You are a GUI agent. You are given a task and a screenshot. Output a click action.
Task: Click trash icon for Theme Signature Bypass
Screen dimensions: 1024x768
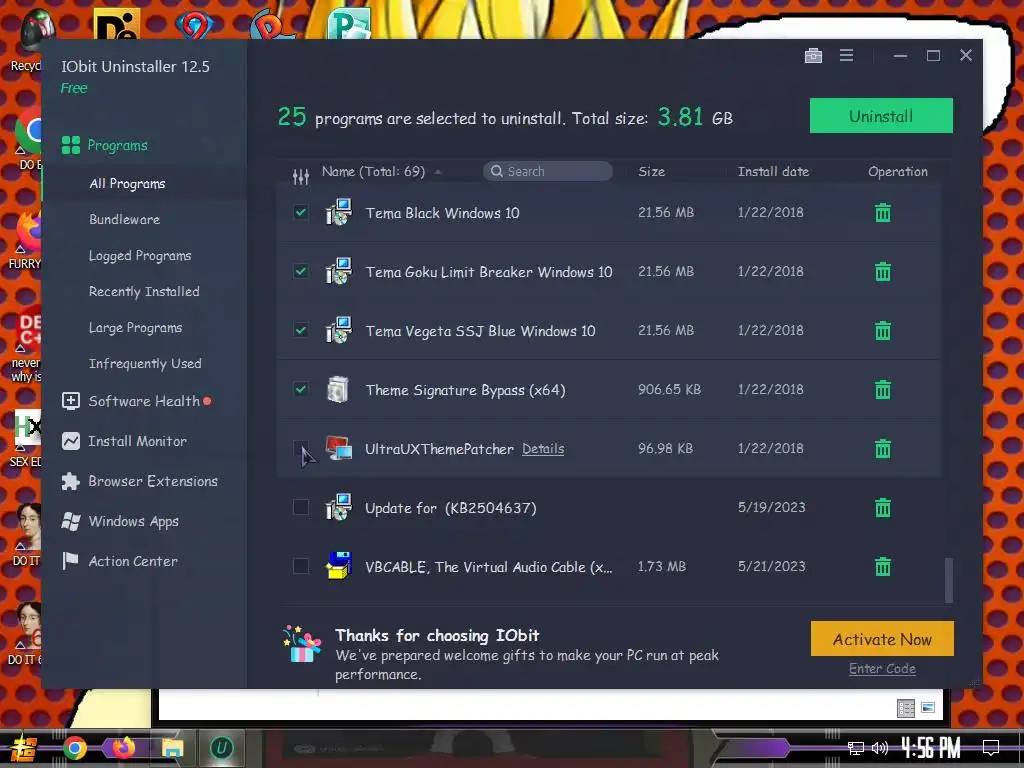pos(883,390)
